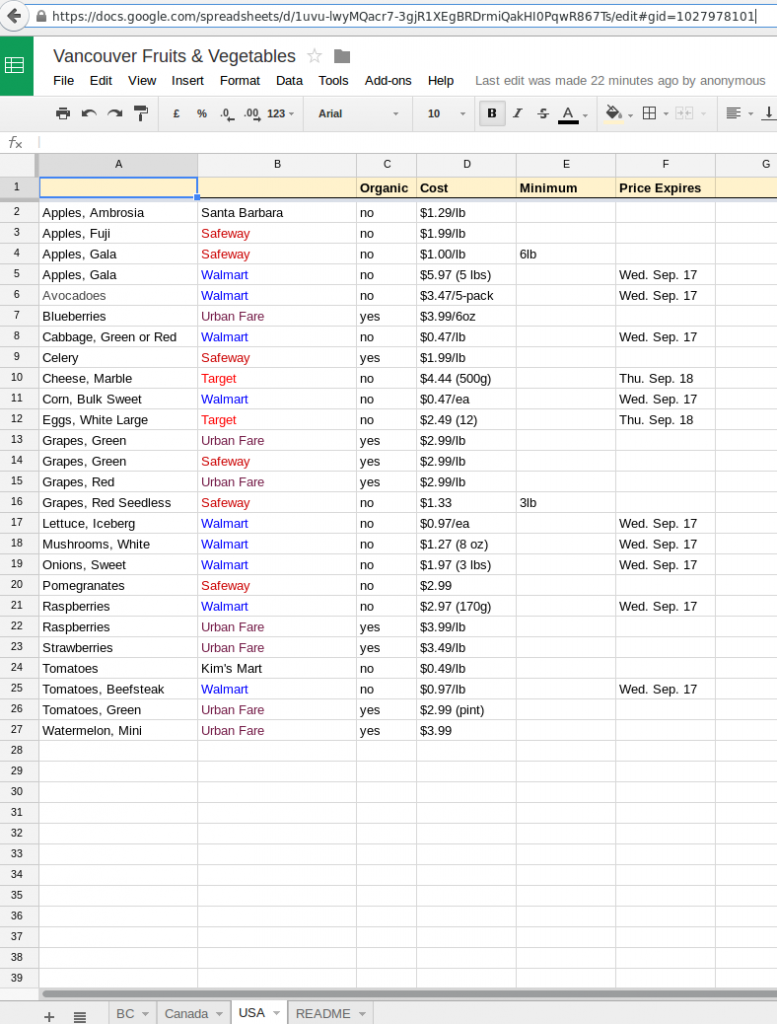Click the horizontal scrollbar at bottom
The image size is (777, 1024).
coord(410,993)
